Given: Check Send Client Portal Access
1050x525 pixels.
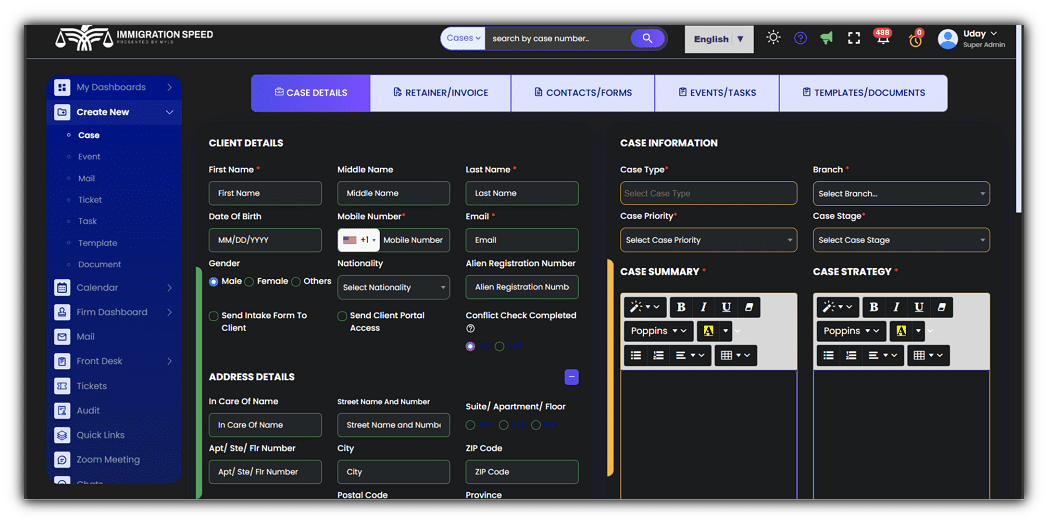Looking at the screenshot, I should coord(342,316).
